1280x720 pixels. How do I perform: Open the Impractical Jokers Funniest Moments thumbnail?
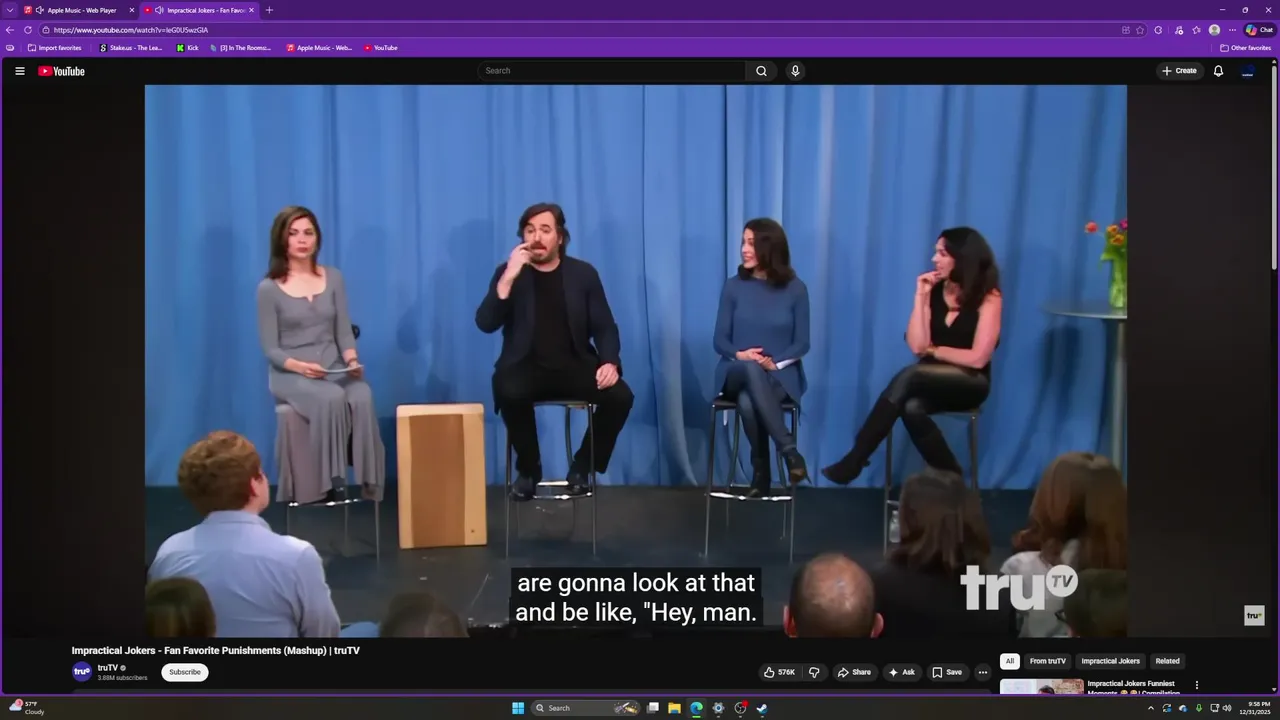pyautogui.click(x=1042, y=687)
